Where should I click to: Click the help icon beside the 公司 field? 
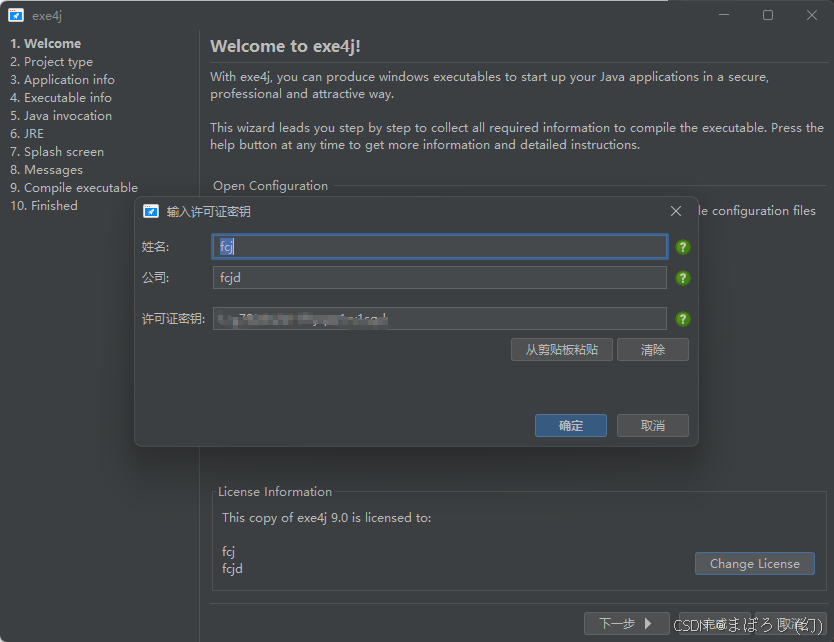point(683,278)
